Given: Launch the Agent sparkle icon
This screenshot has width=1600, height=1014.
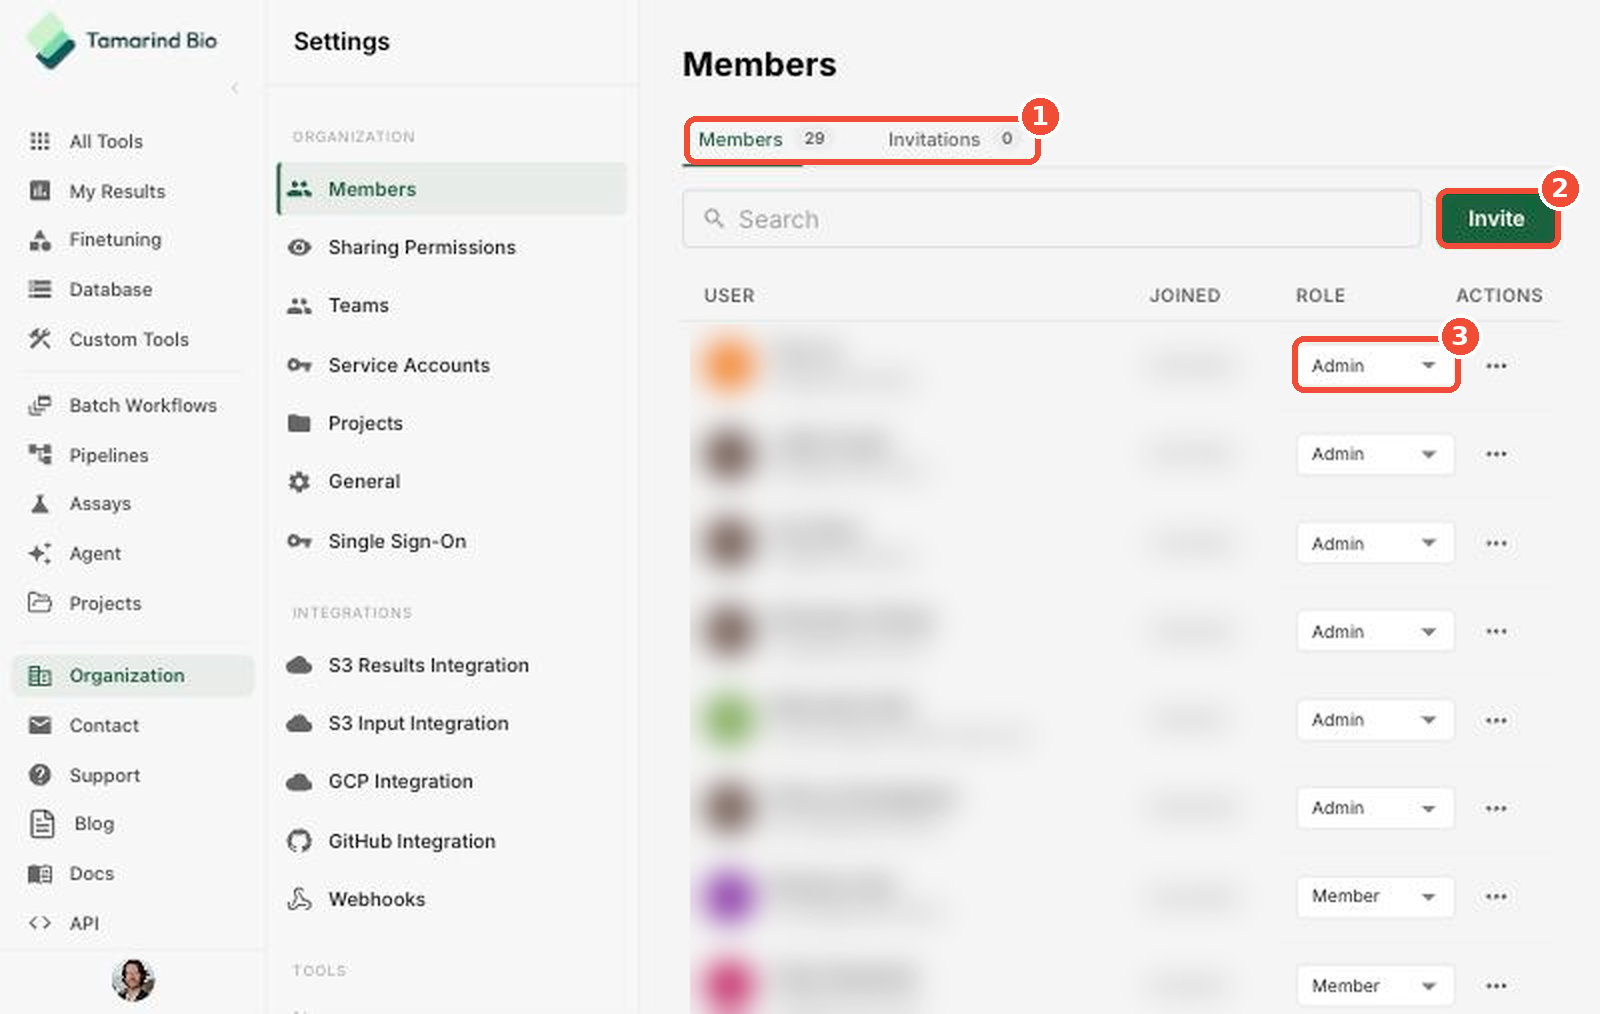Looking at the screenshot, I should [40, 553].
